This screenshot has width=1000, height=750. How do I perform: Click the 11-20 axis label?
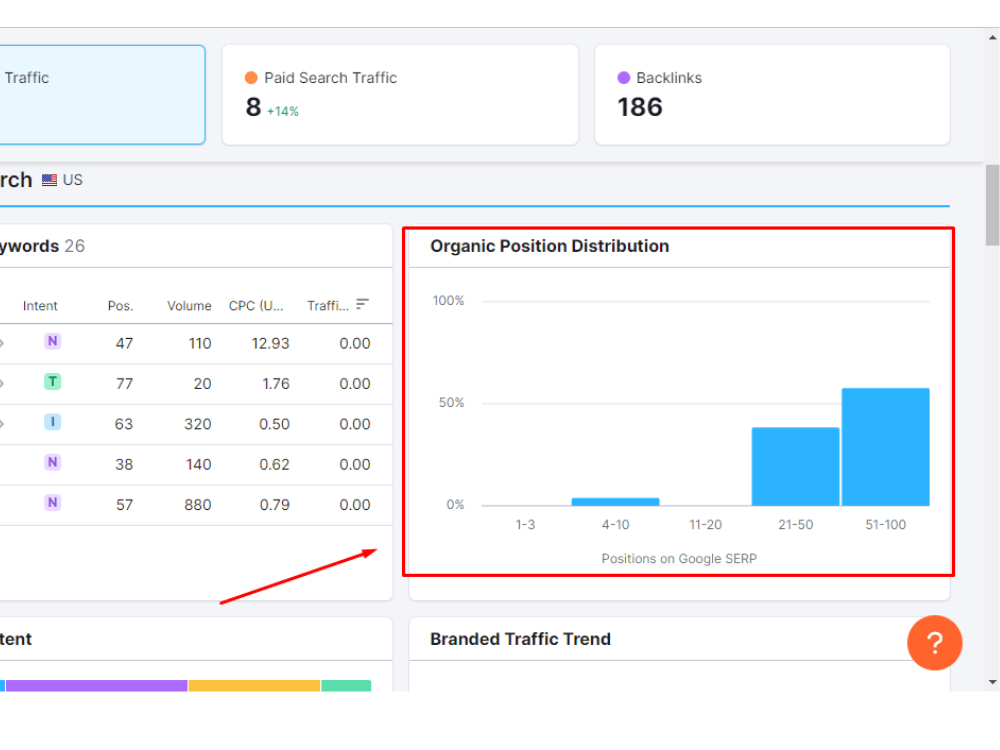(705, 524)
